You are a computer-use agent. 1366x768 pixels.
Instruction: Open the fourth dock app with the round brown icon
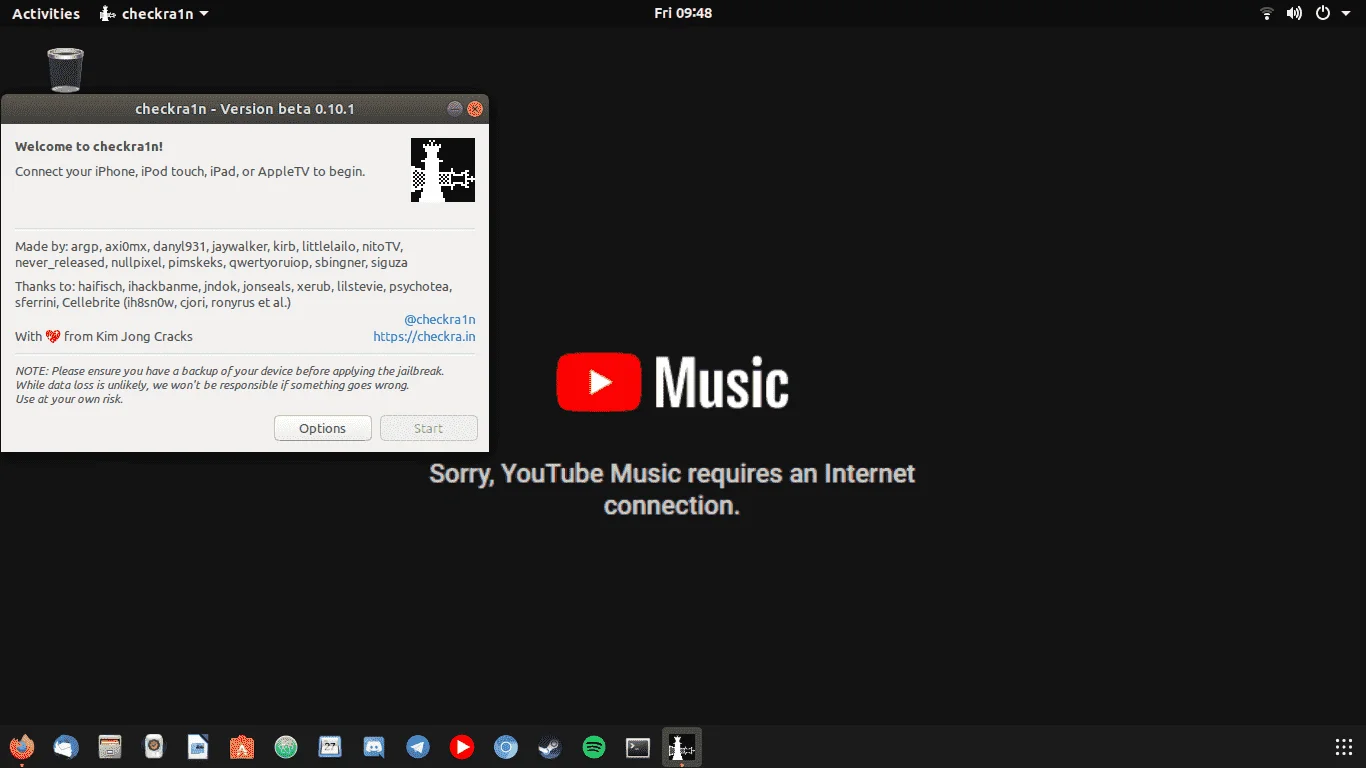(154, 747)
